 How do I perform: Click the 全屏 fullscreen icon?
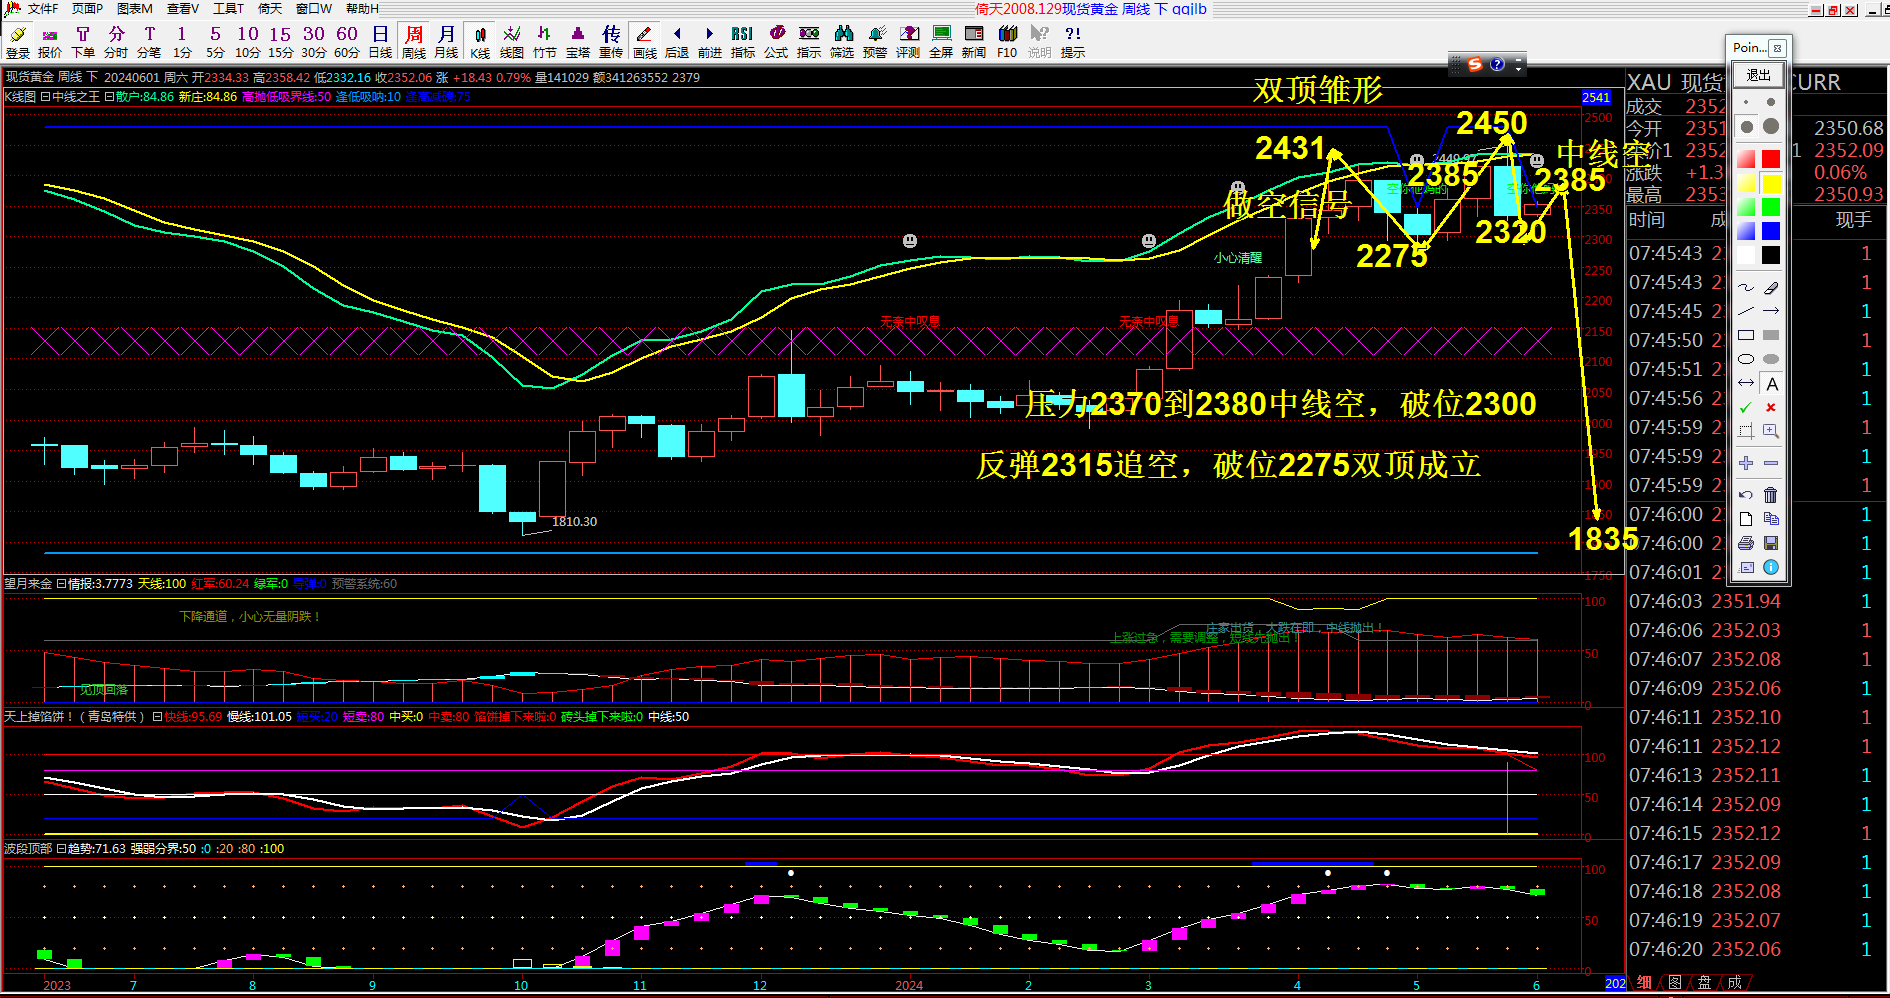tap(941, 42)
